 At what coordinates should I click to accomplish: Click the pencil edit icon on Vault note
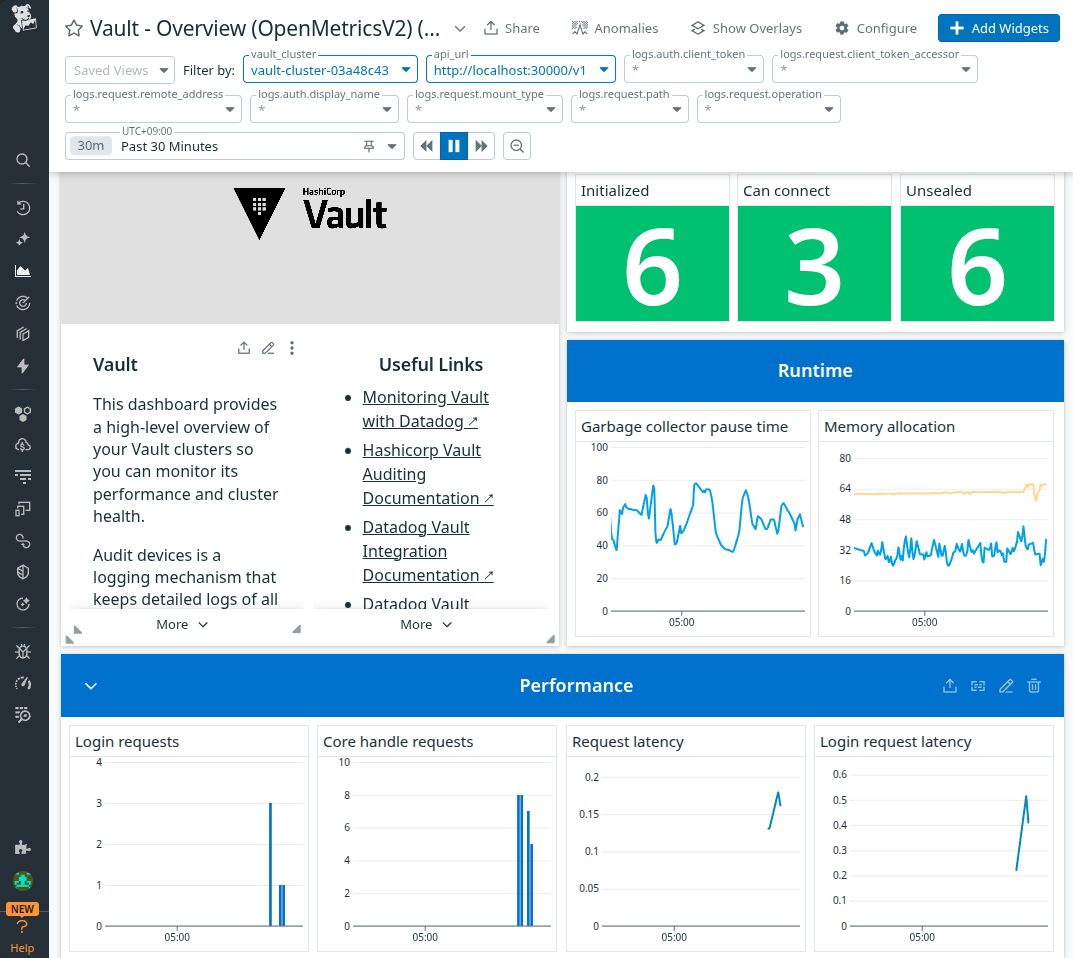(x=268, y=348)
